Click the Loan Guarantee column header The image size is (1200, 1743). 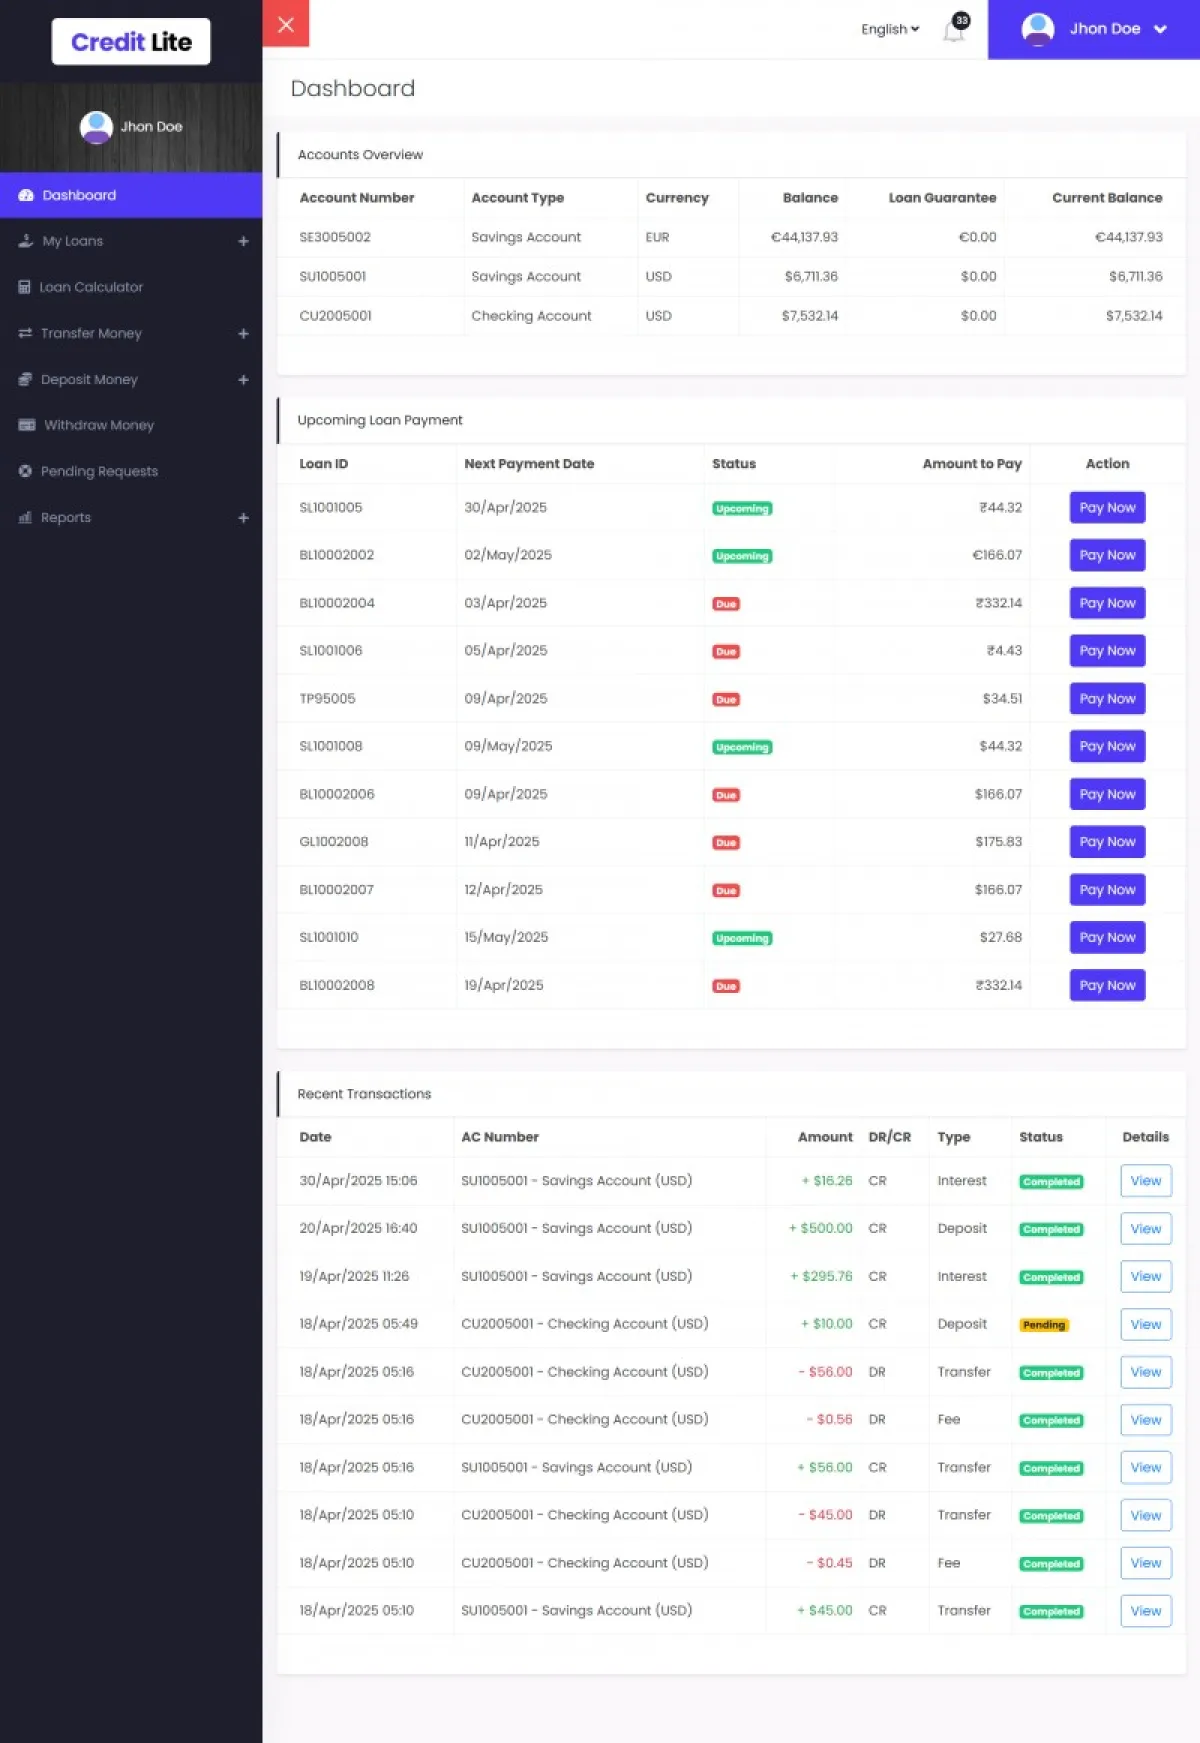pos(942,198)
